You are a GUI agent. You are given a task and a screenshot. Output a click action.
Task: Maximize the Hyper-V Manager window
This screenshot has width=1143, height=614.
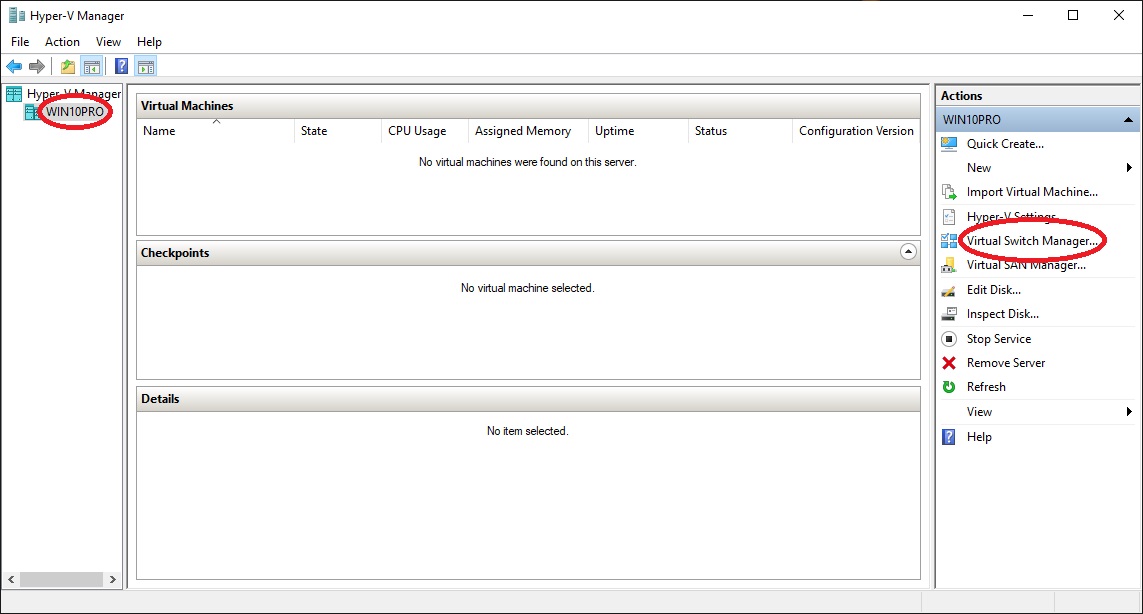[1073, 15]
